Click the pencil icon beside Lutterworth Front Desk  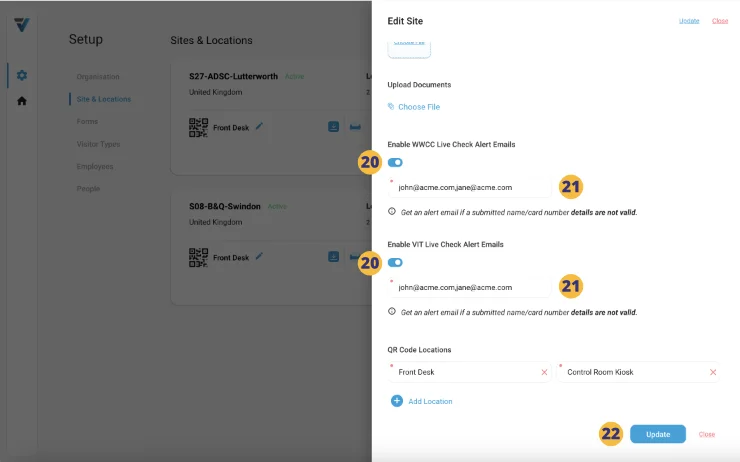259,126
